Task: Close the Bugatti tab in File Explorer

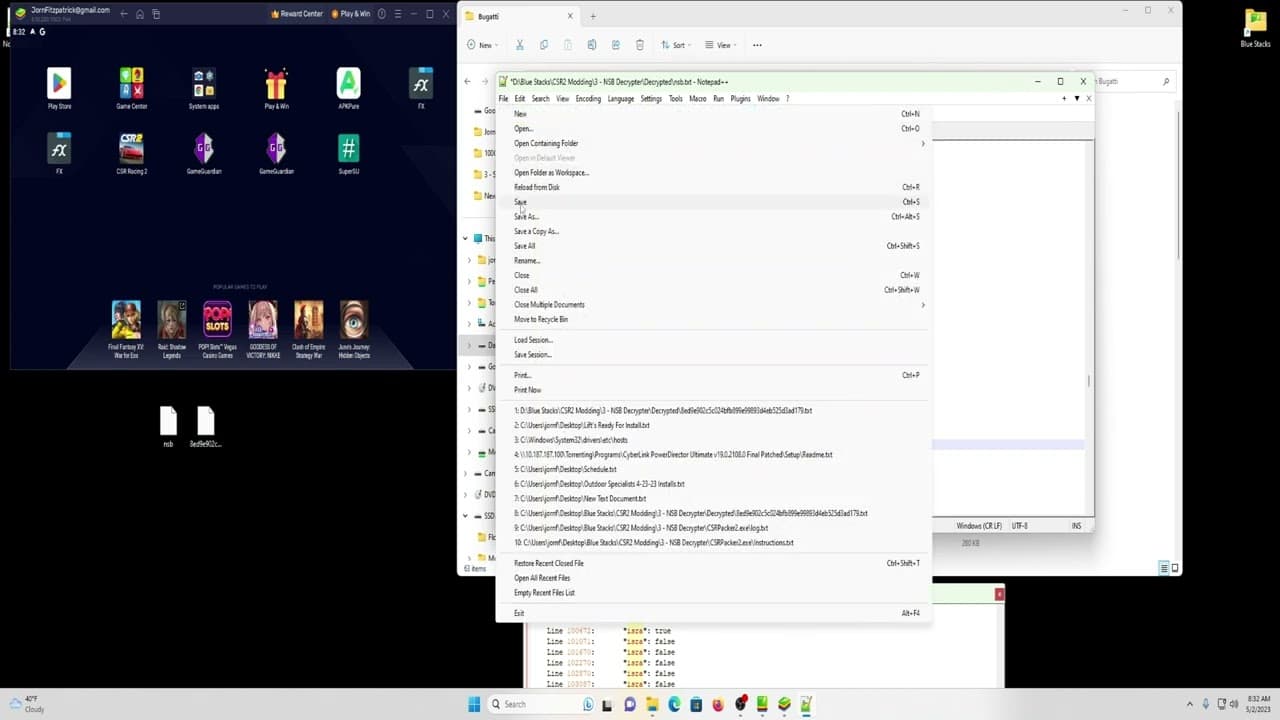Action: (570, 16)
